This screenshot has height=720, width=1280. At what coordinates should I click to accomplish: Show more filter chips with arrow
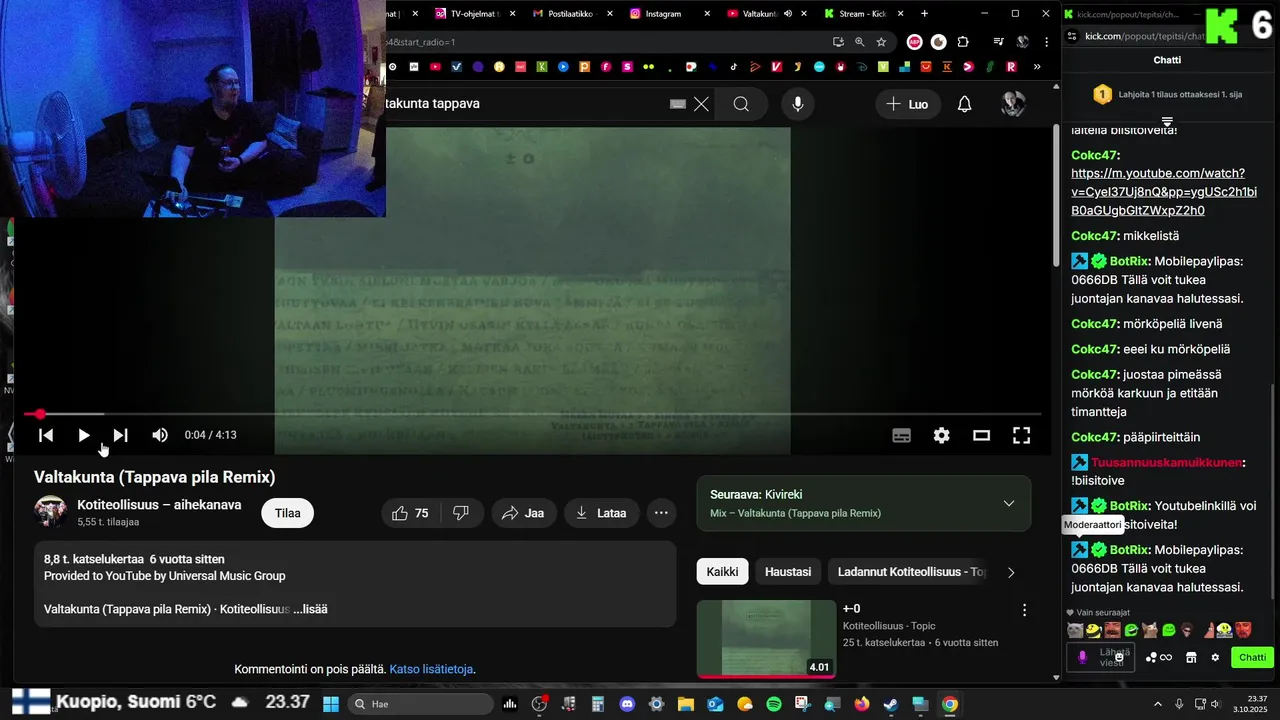[1010, 572]
